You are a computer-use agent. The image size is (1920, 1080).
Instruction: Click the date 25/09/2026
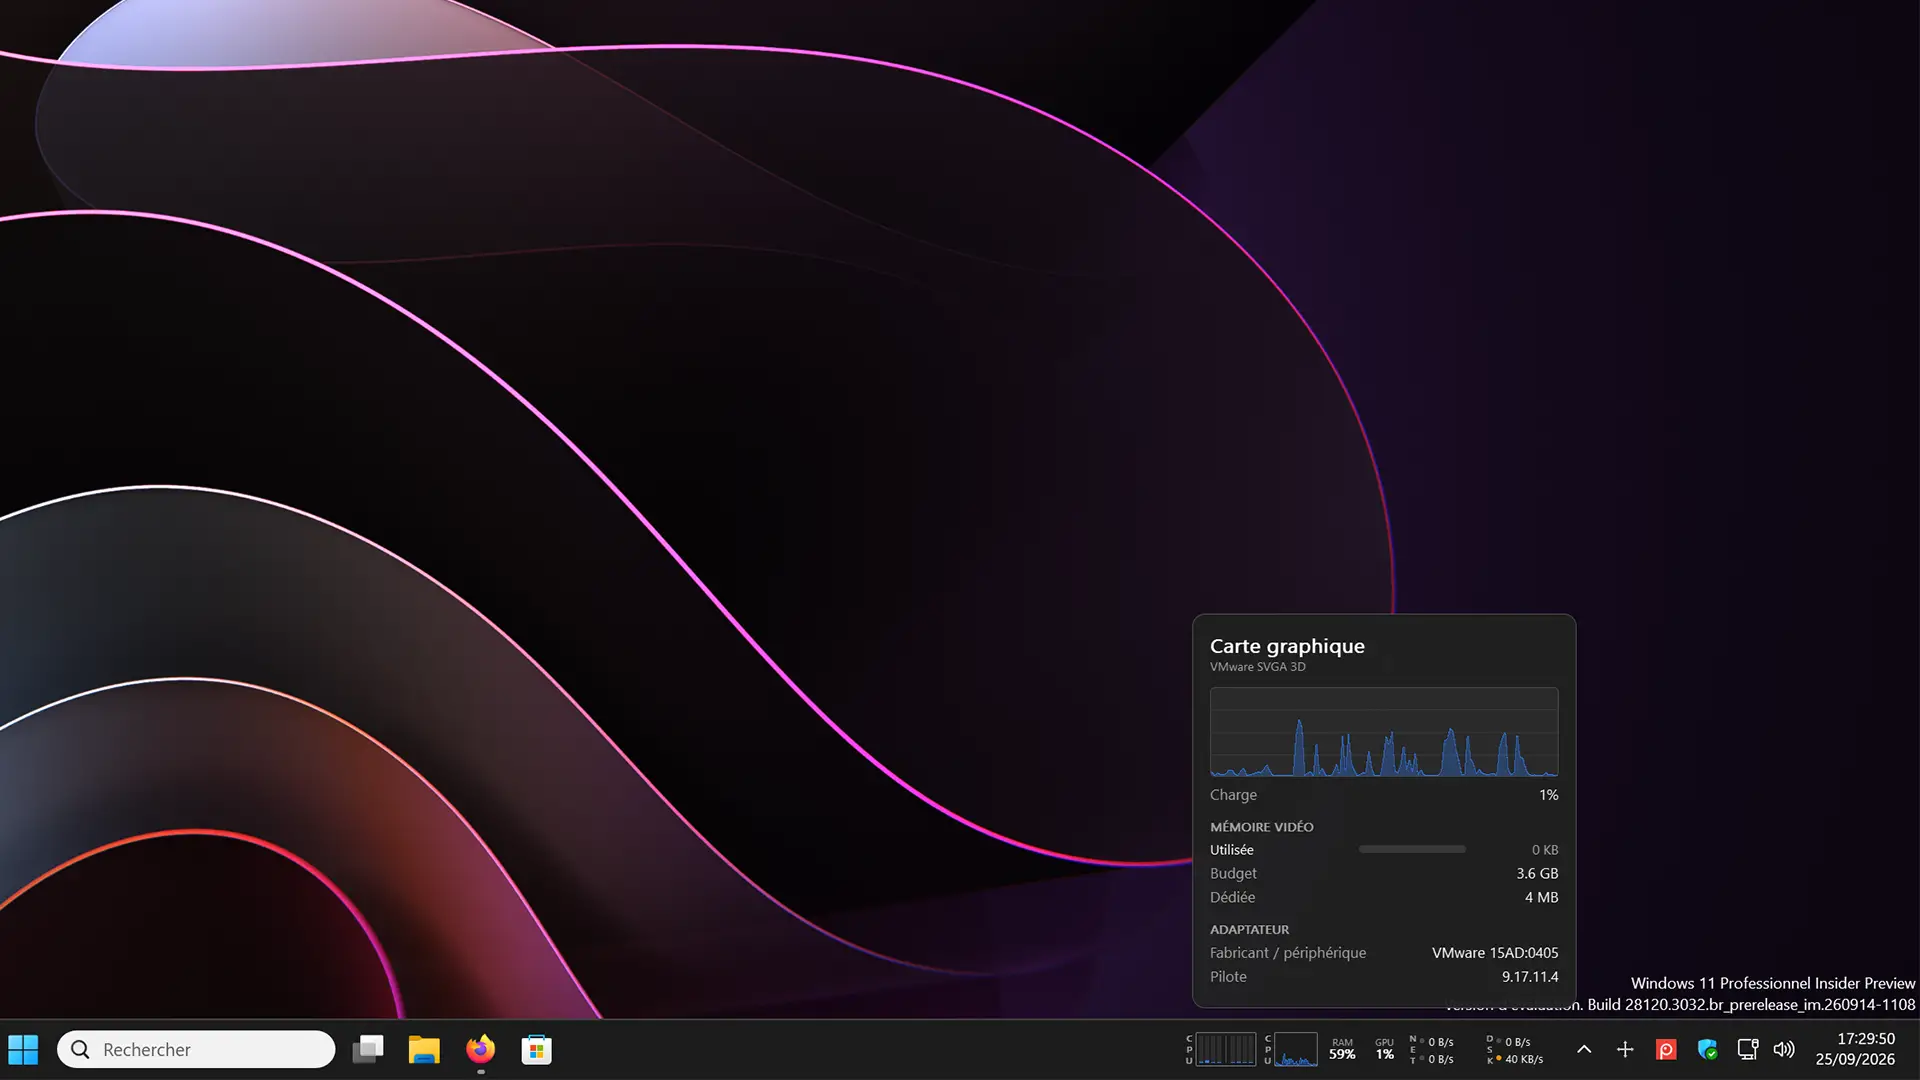pyautogui.click(x=1855, y=1059)
